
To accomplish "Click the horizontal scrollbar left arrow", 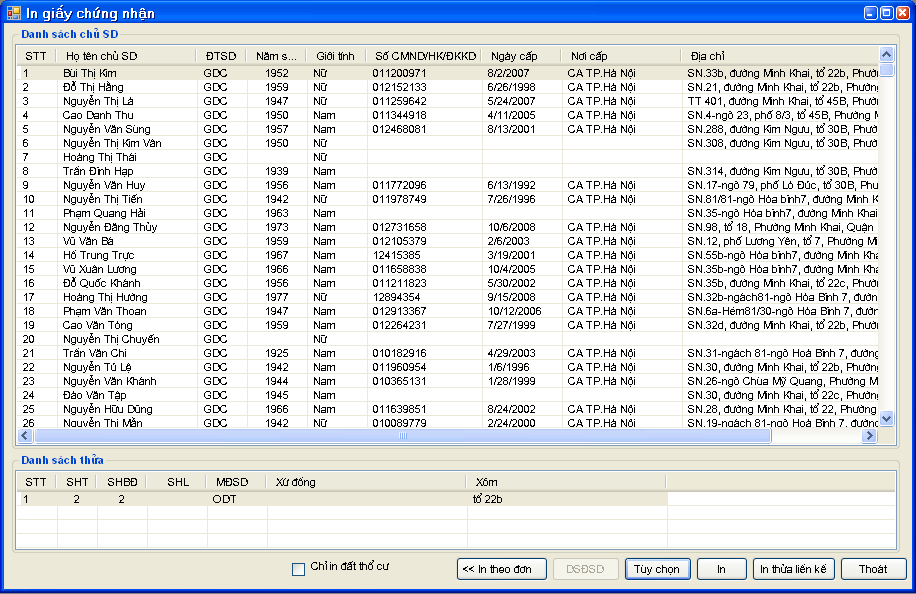I will tap(26, 436).
